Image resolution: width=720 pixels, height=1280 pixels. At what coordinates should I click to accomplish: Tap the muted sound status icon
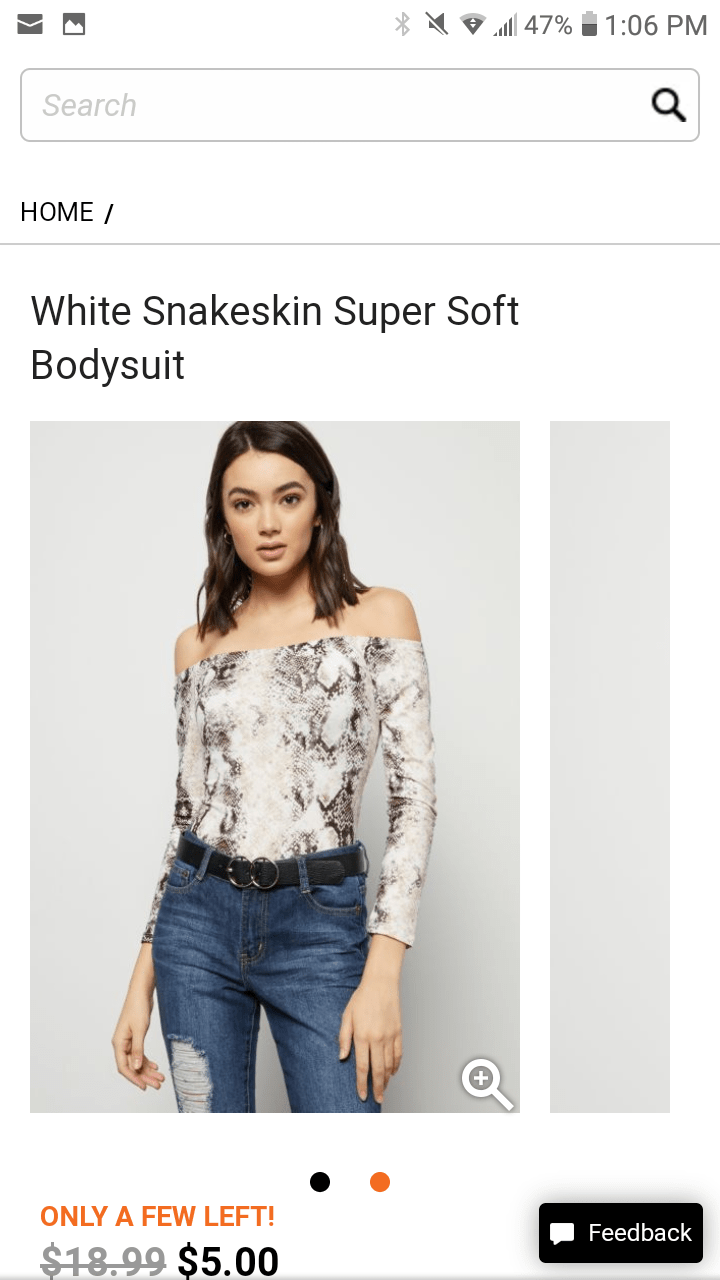[437, 24]
